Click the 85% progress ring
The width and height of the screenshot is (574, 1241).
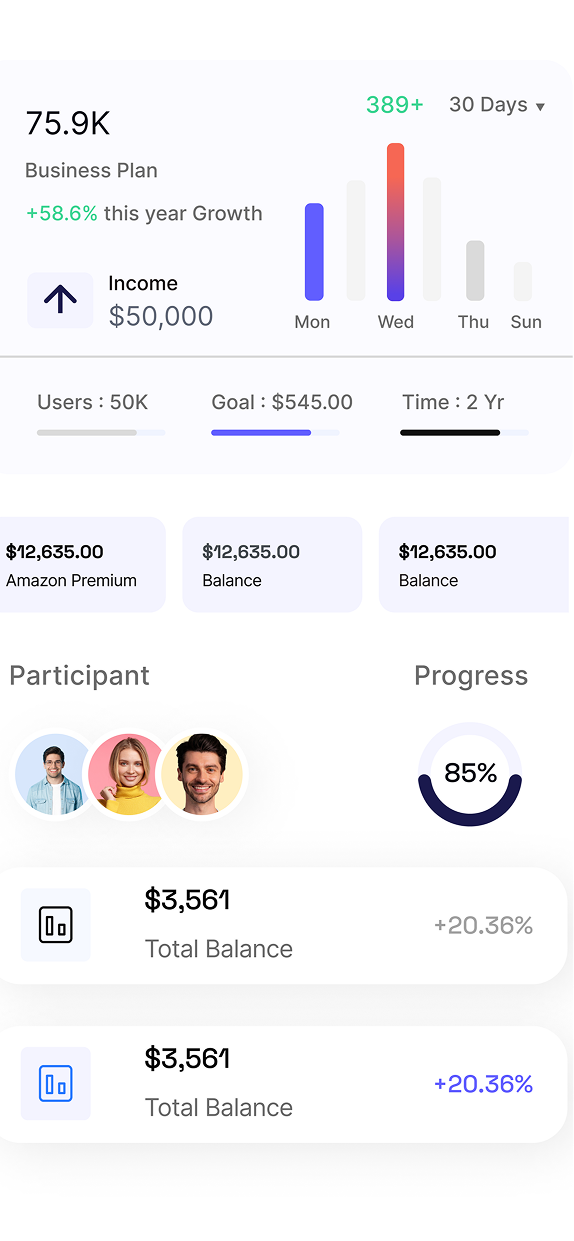pyautogui.click(x=470, y=774)
